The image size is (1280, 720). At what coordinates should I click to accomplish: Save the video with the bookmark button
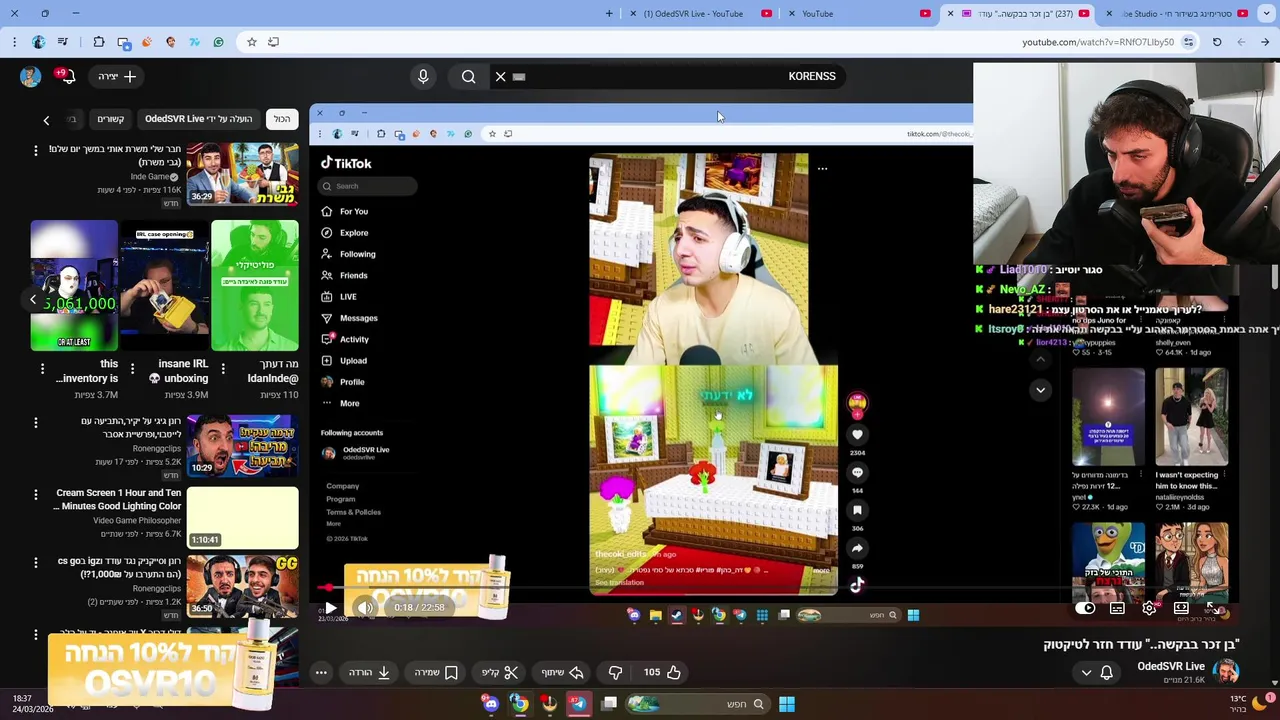(437, 672)
